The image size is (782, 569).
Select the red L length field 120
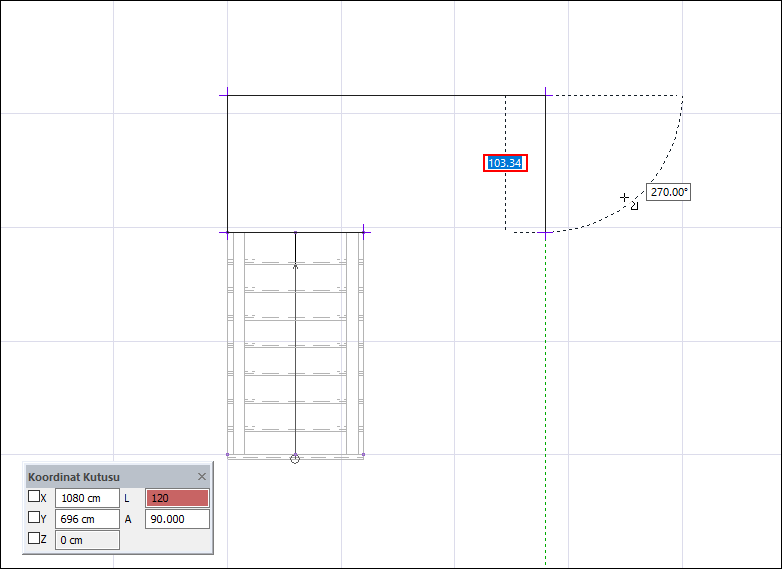(x=177, y=498)
